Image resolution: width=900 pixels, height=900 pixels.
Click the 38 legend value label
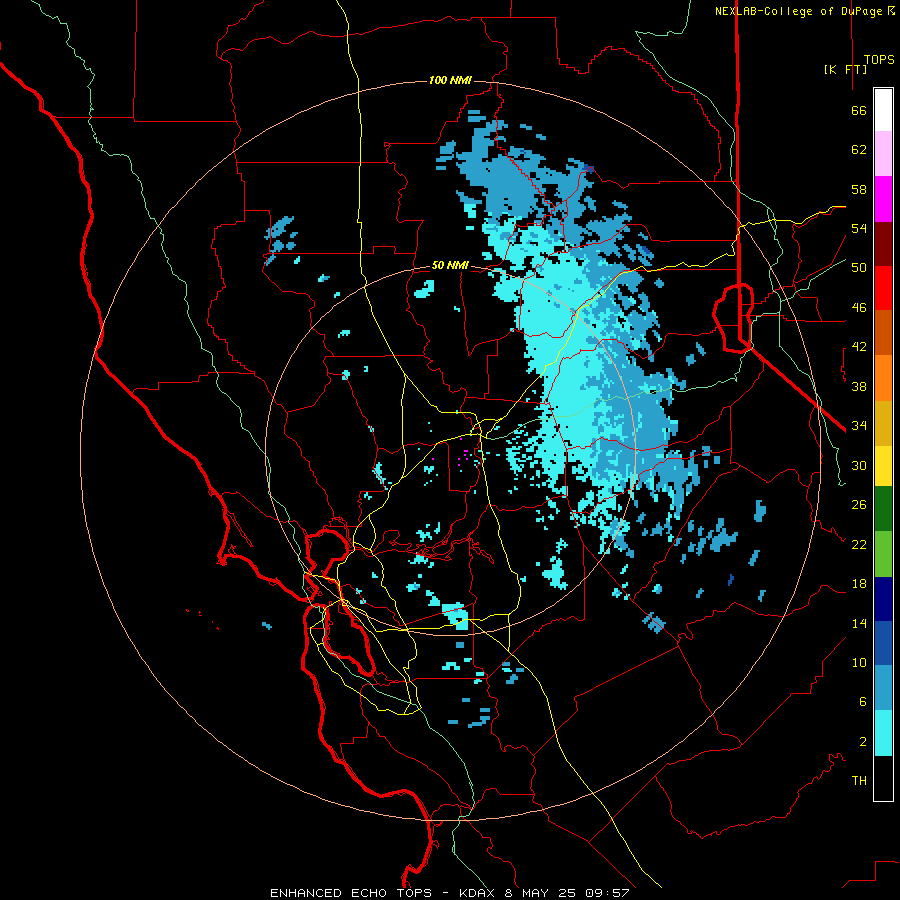[x=859, y=386]
